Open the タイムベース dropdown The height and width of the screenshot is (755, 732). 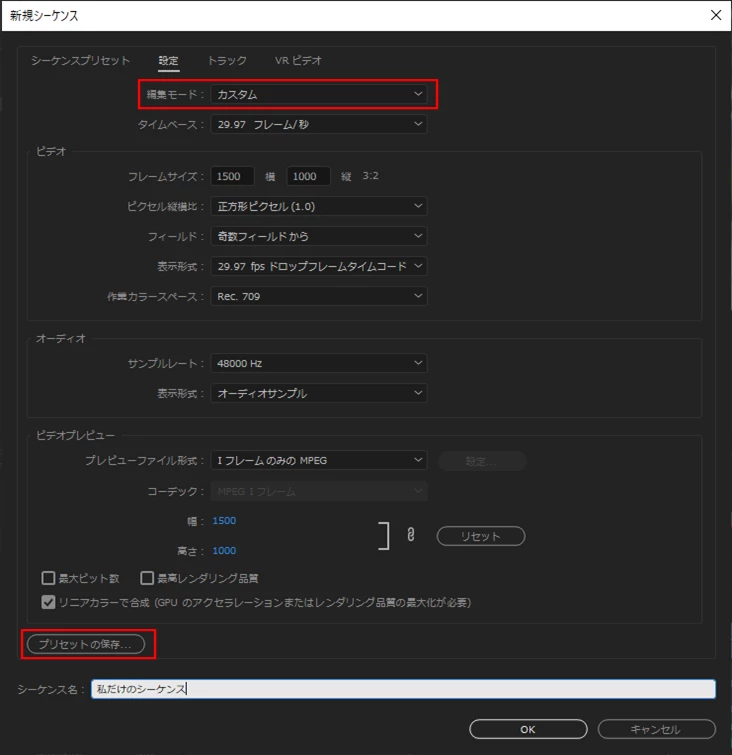tap(319, 124)
